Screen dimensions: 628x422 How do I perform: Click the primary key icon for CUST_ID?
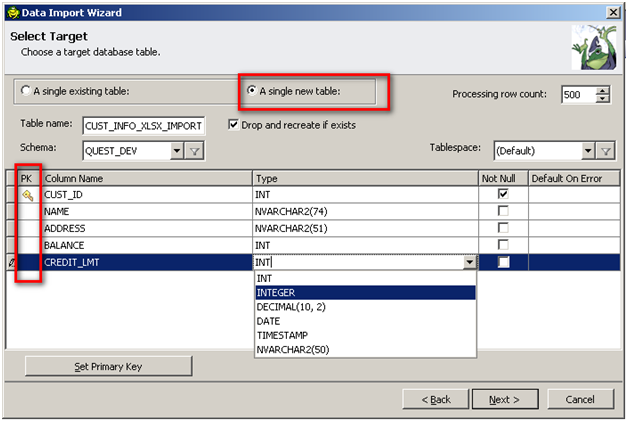27,195
